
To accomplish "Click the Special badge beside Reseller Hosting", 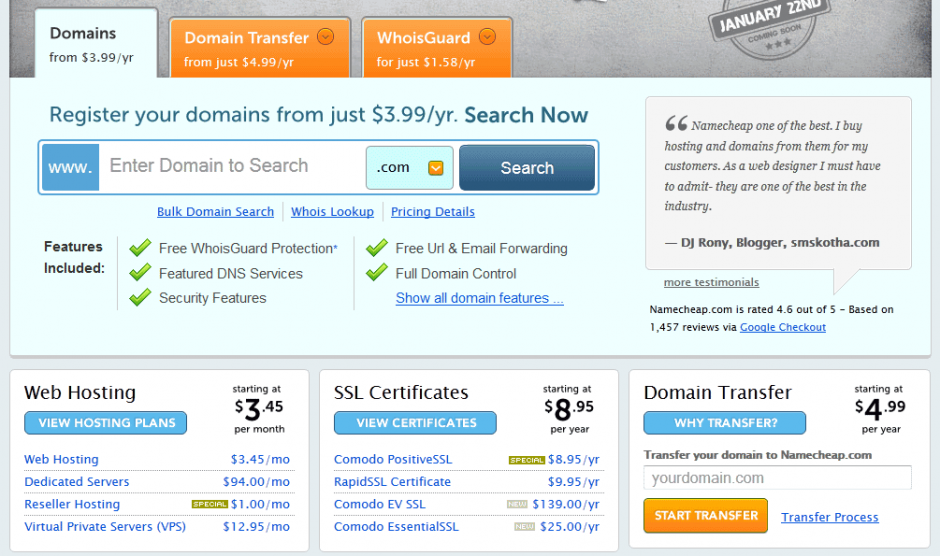I will (209, 504).
